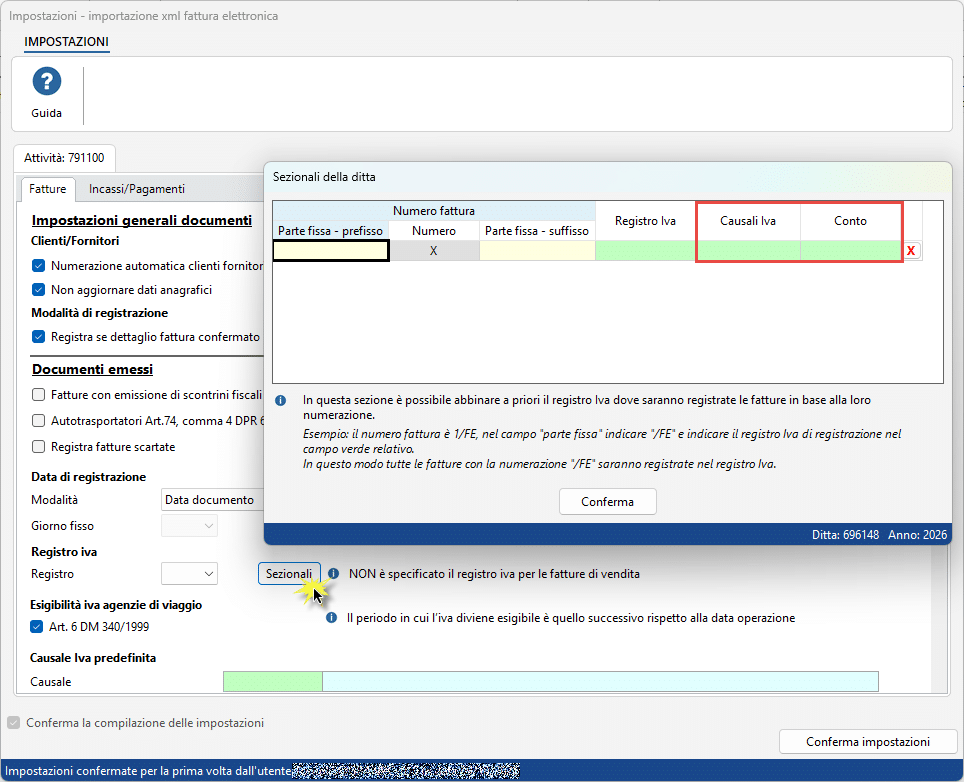Switch to the Fatture tab
964x782 pixels.
(x=47, y=189)
